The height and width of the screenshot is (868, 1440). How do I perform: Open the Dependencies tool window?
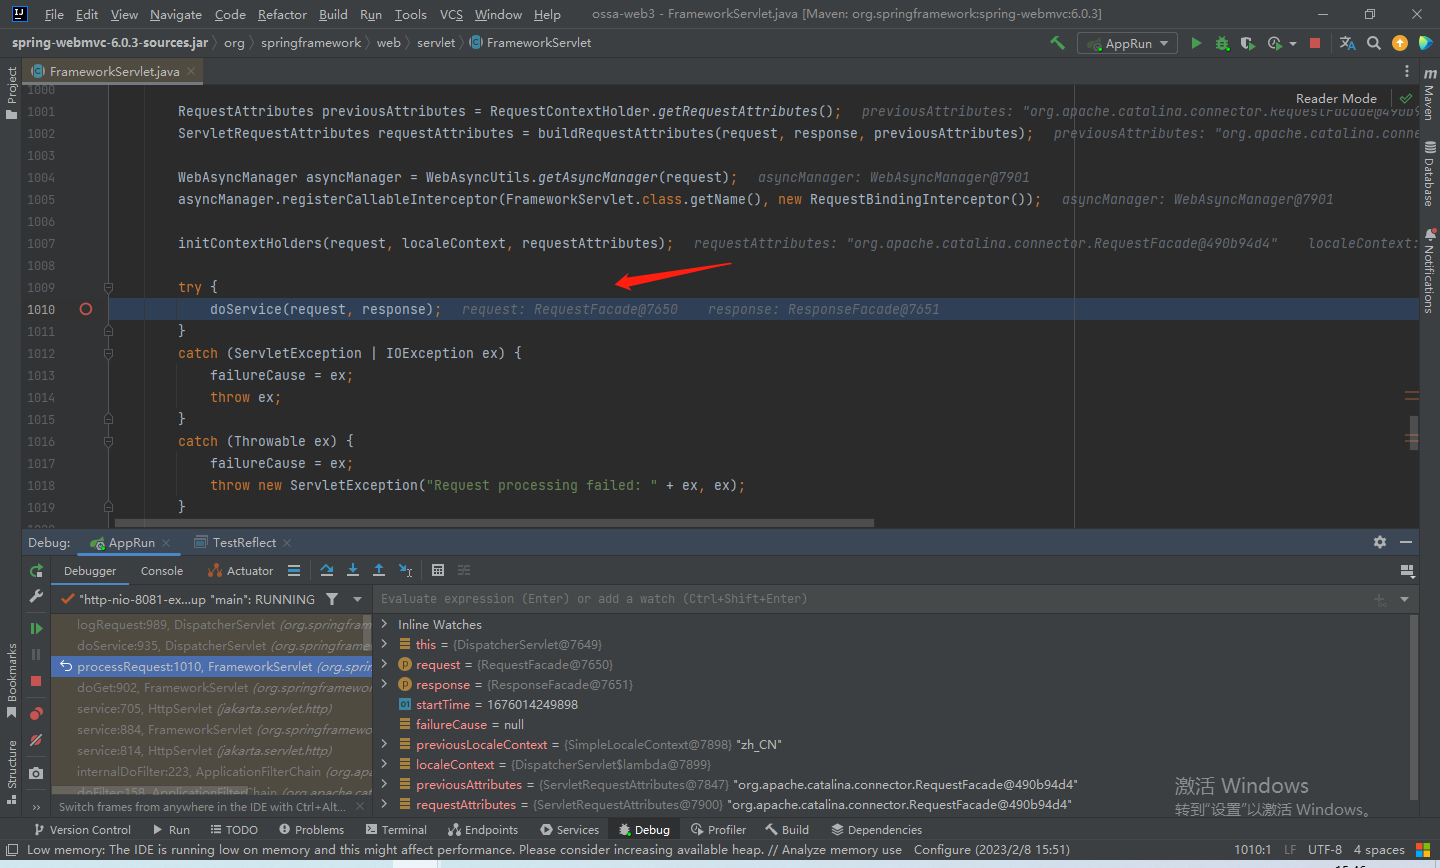point(876,829)
